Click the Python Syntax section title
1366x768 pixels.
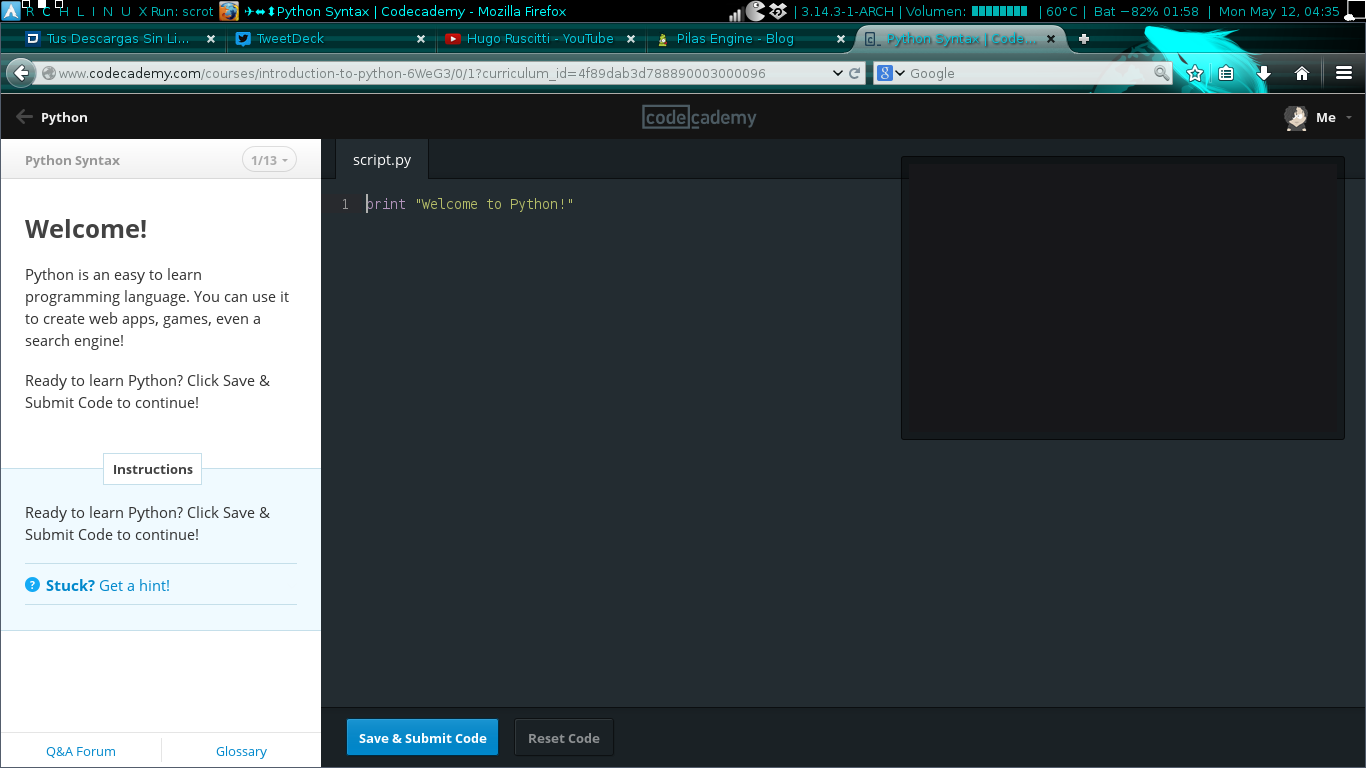(72, 160)
